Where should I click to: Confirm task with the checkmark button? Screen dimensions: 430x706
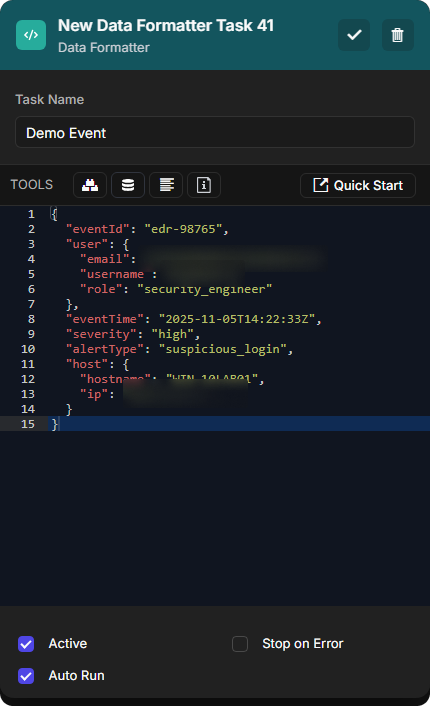354,35
